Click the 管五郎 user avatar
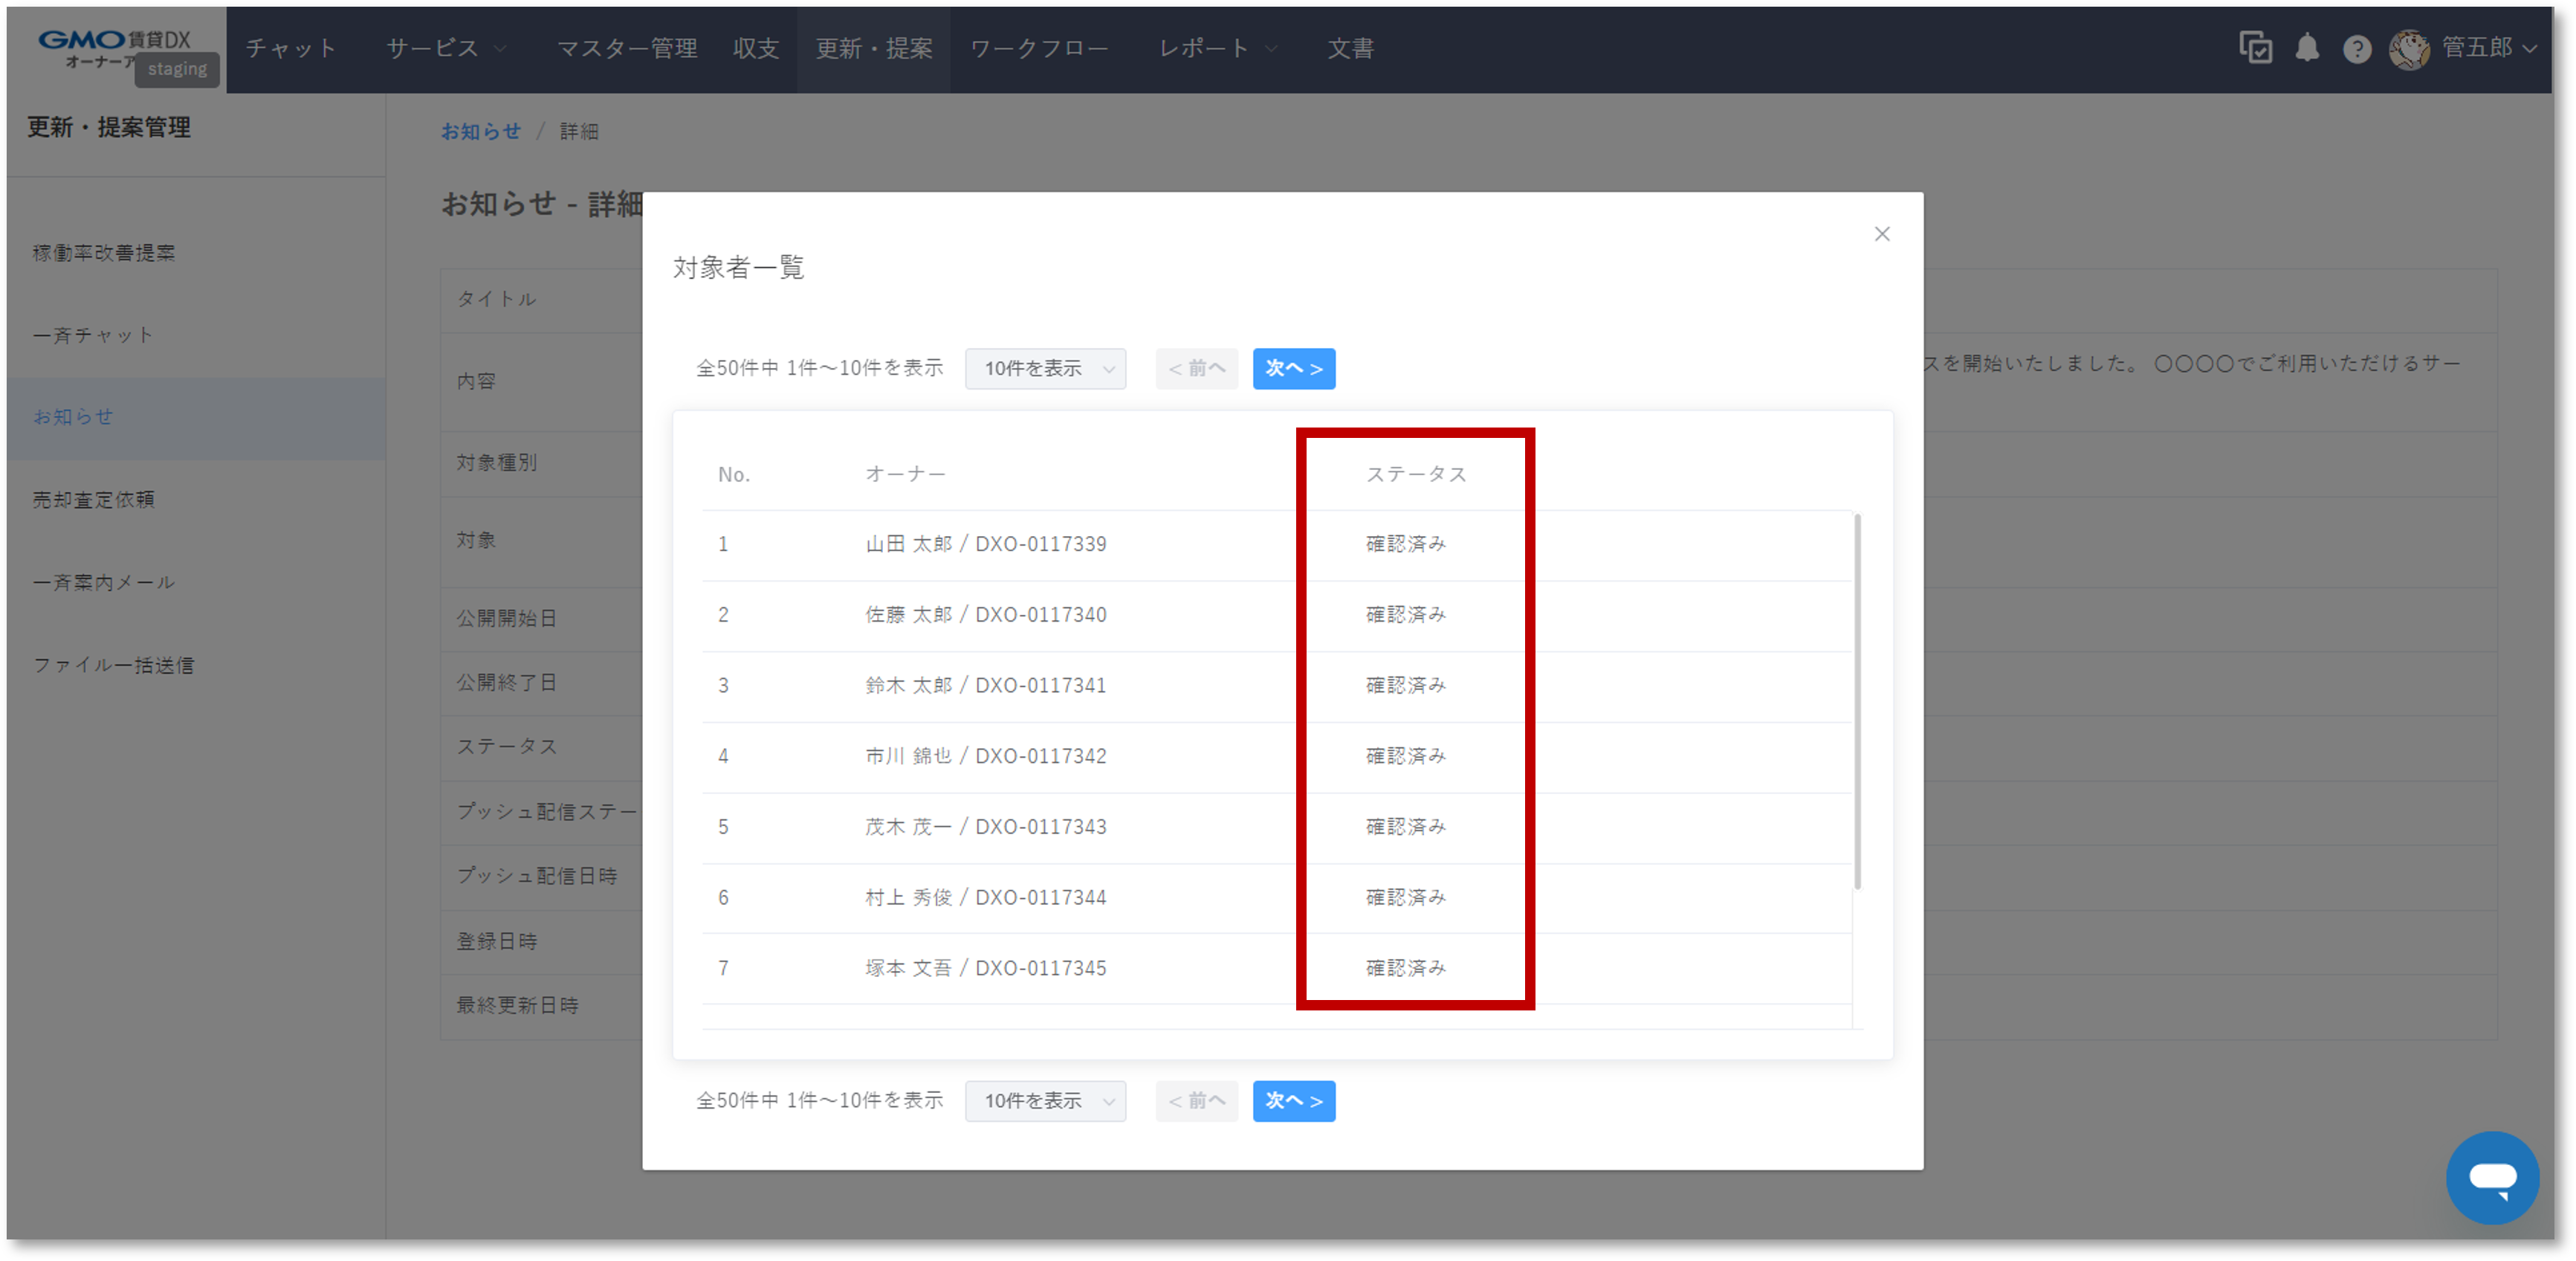This screenshot has width=2576, height=1261. point(2410,48)
